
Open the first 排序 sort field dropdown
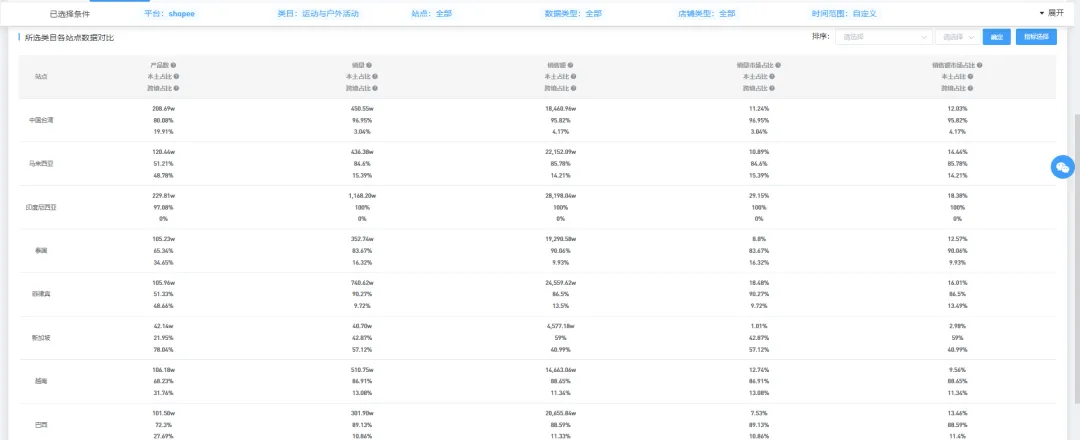pos(884,36)
